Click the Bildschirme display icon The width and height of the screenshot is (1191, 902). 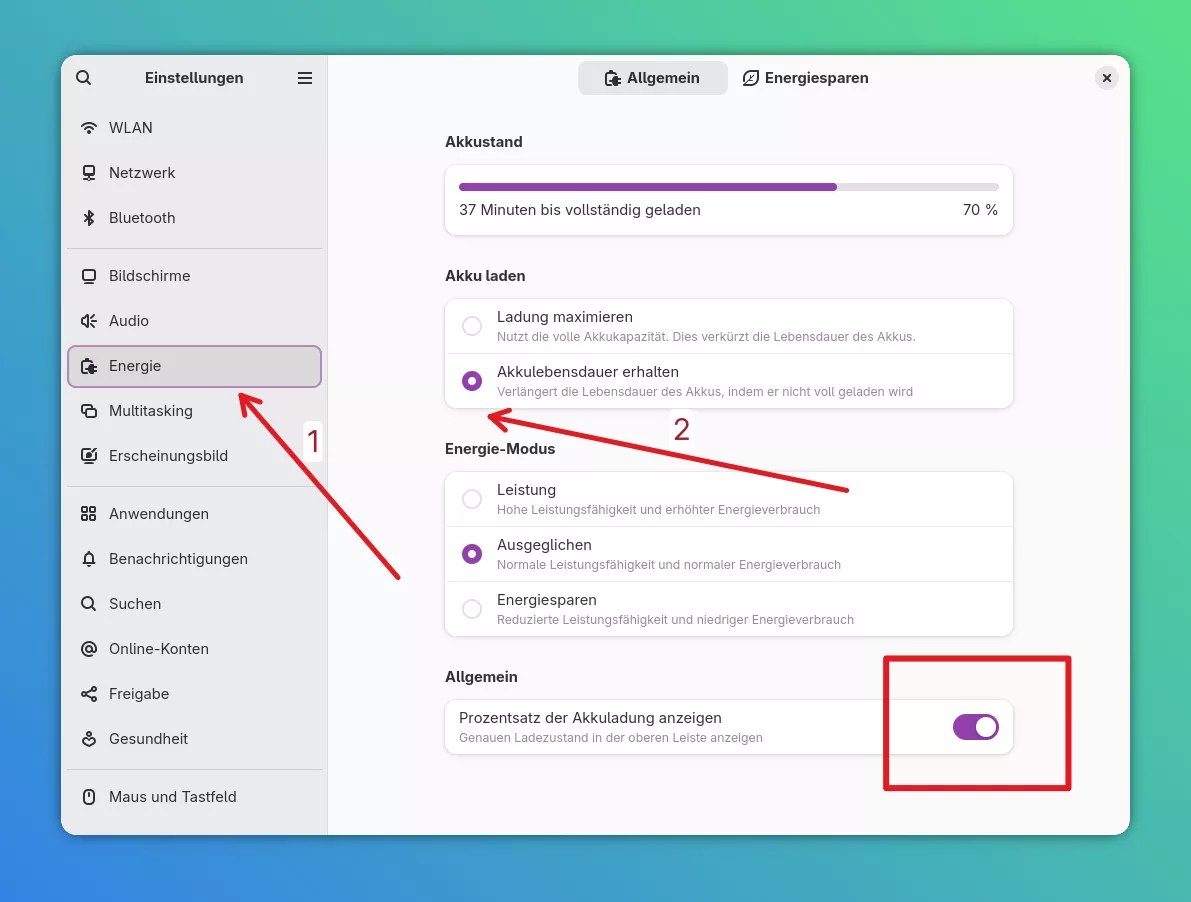pyautogui.click(x=89, y=276)
